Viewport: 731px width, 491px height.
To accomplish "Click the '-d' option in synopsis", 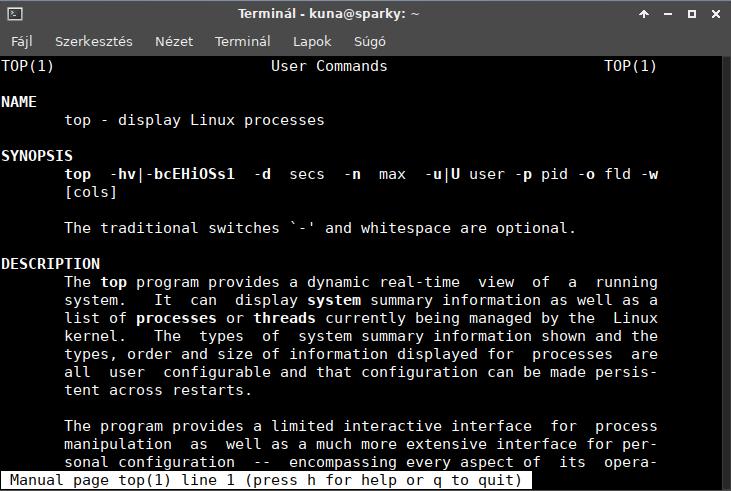I will click(x=262, y=174).
